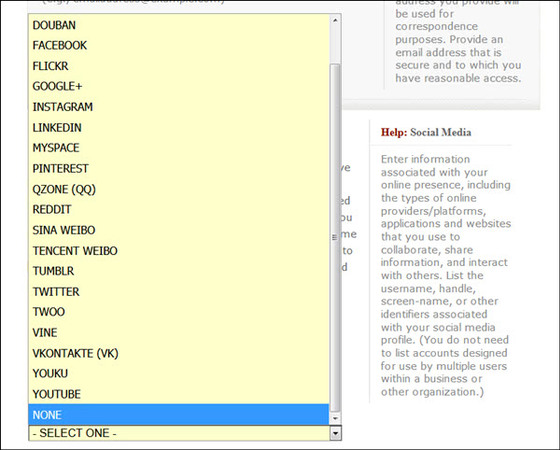Click the scrollbar thumb in the list
The height and width of the screenshot is (450, 560).
[x=335, y=238]
